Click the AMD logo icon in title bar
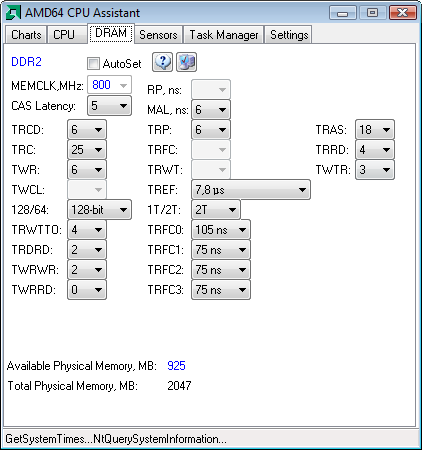 click(13, 13)
